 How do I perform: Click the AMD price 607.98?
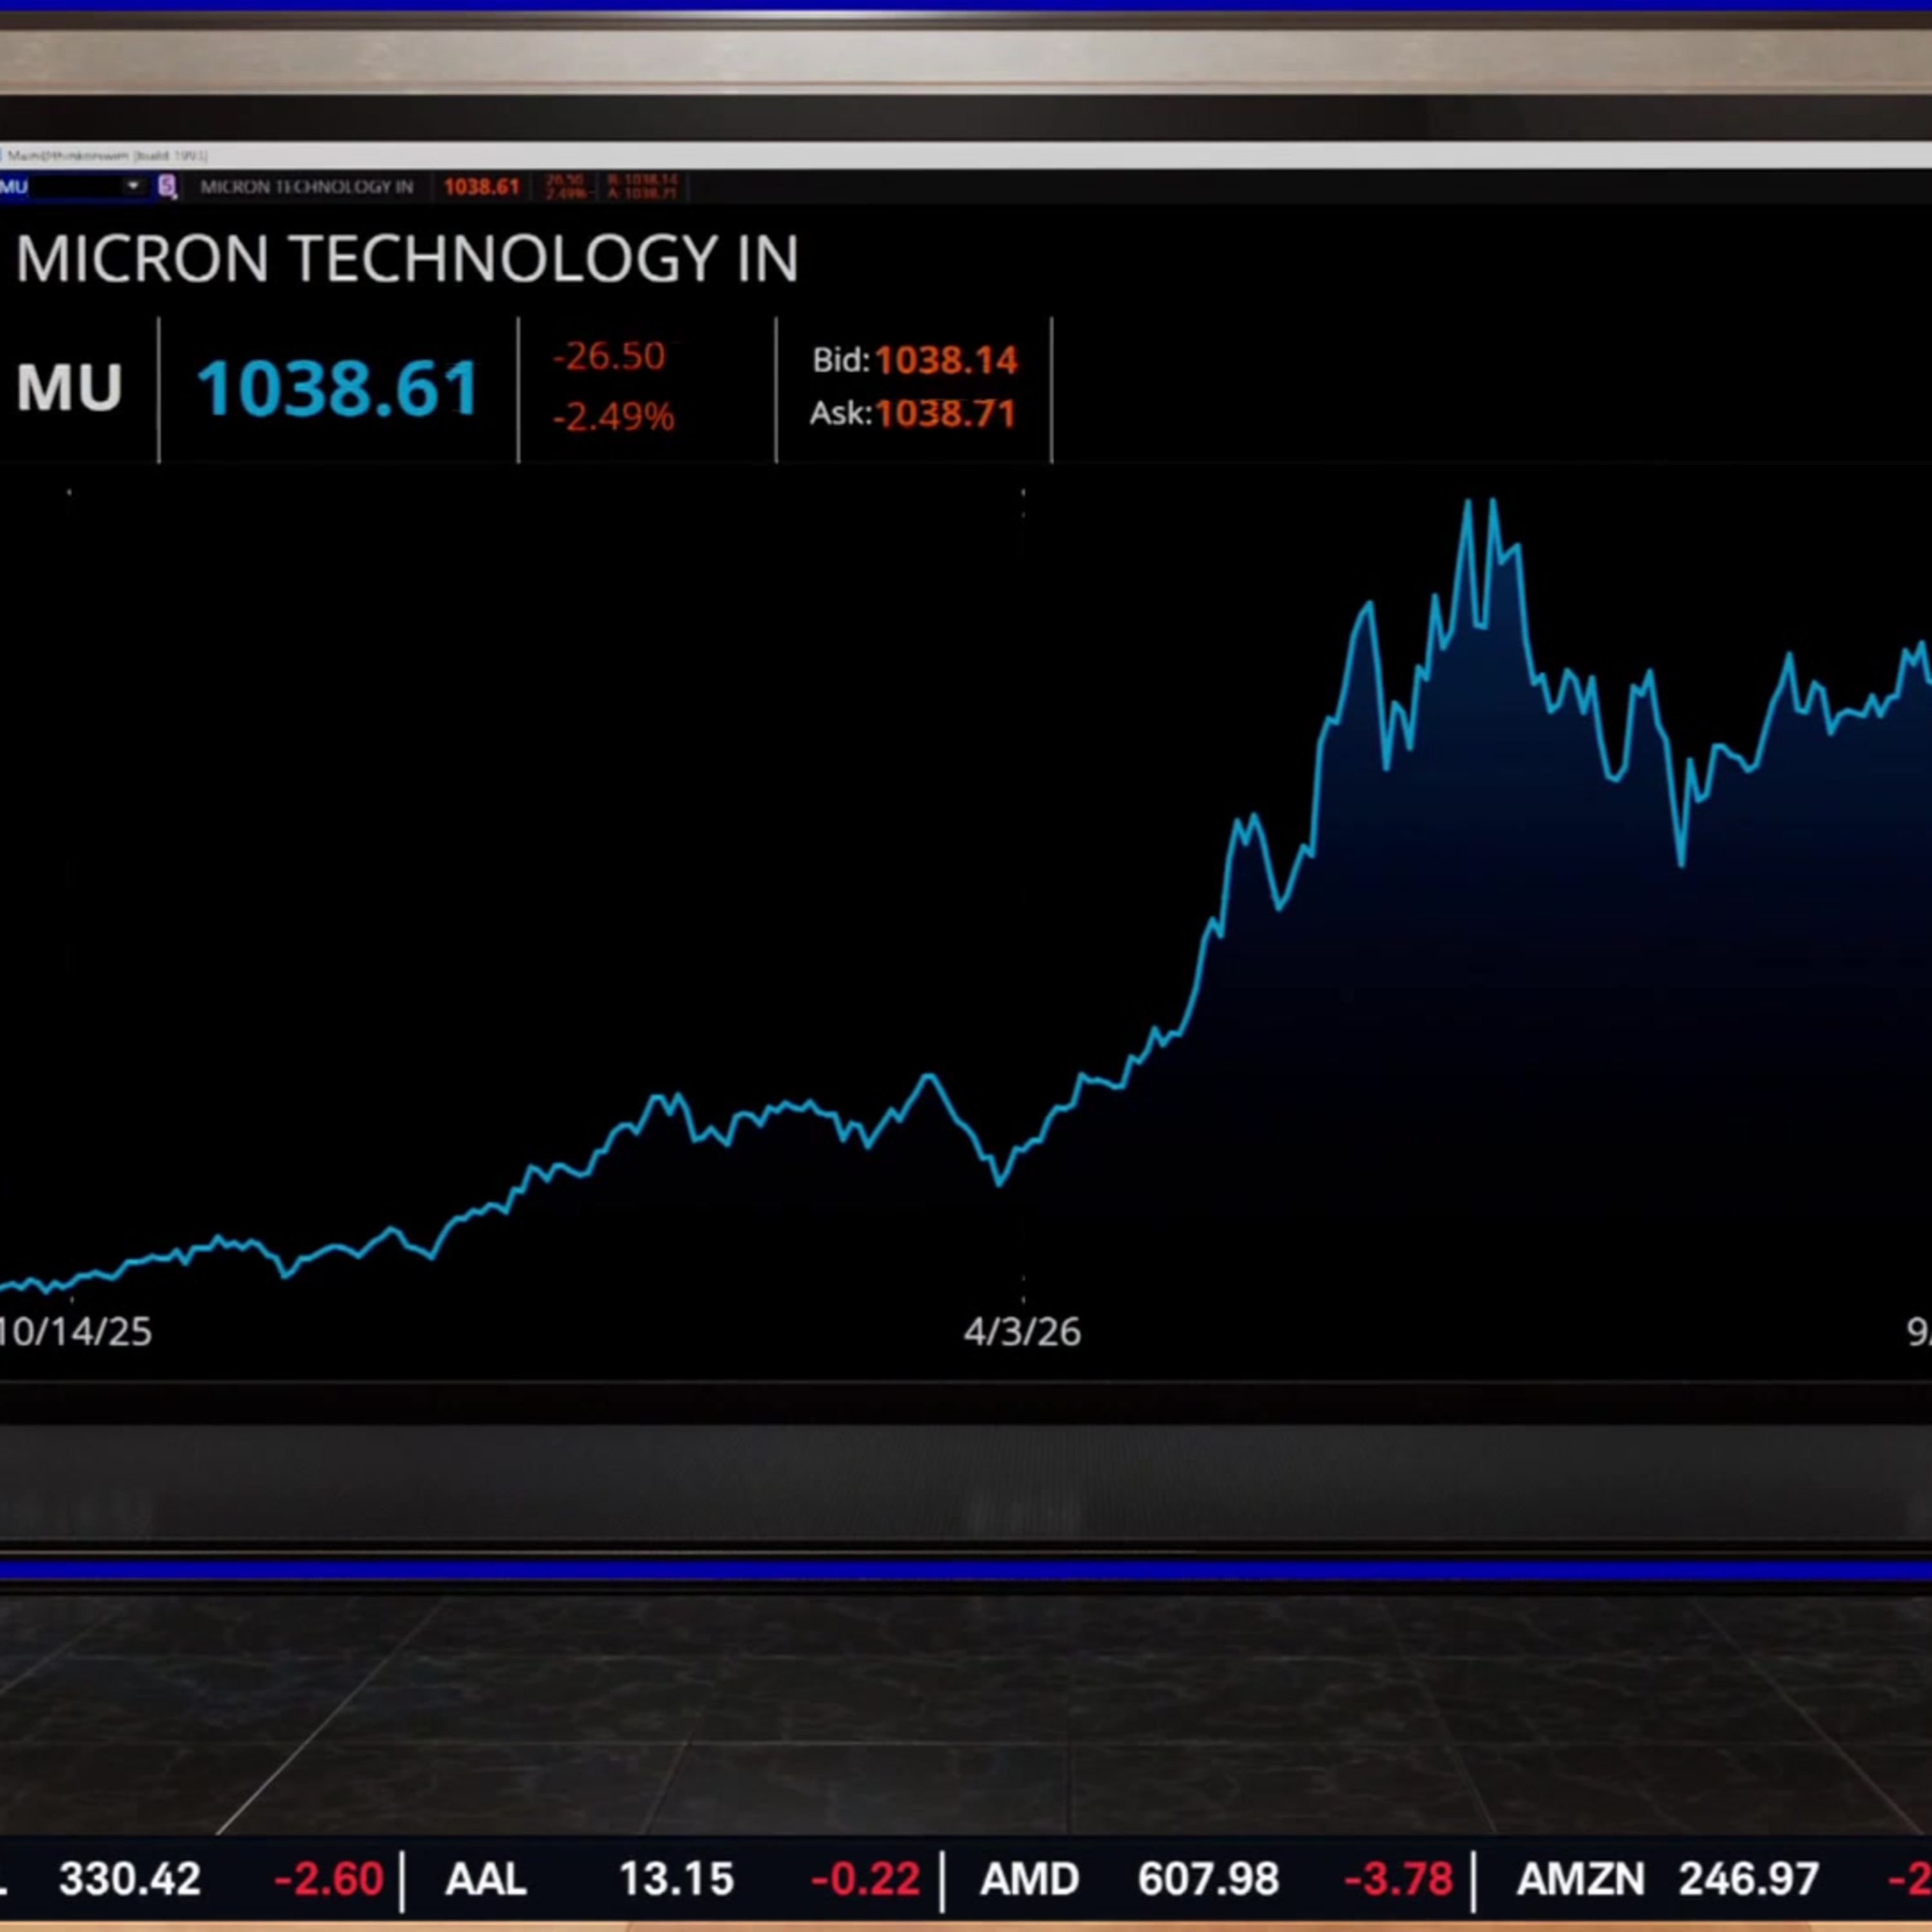[1208, 1879]
